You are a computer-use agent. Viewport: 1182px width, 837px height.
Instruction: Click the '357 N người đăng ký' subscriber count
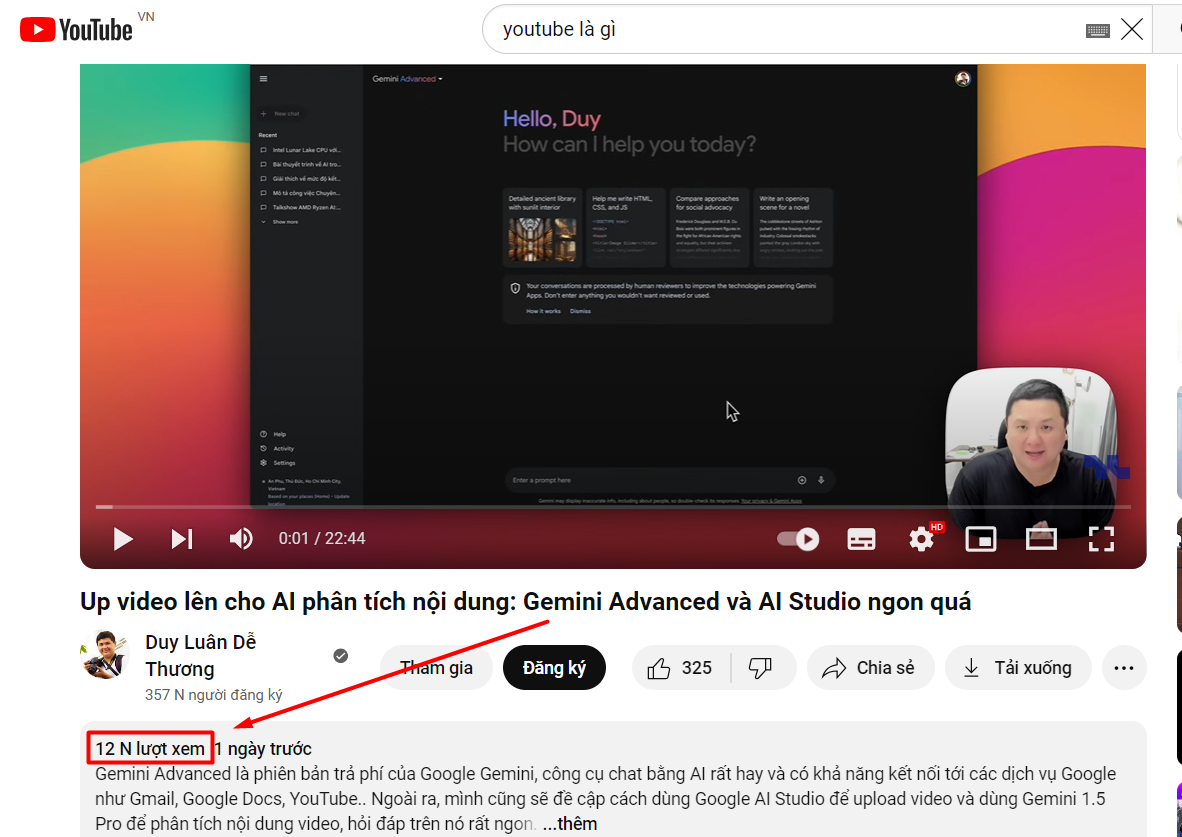click(x=213, y=694)
